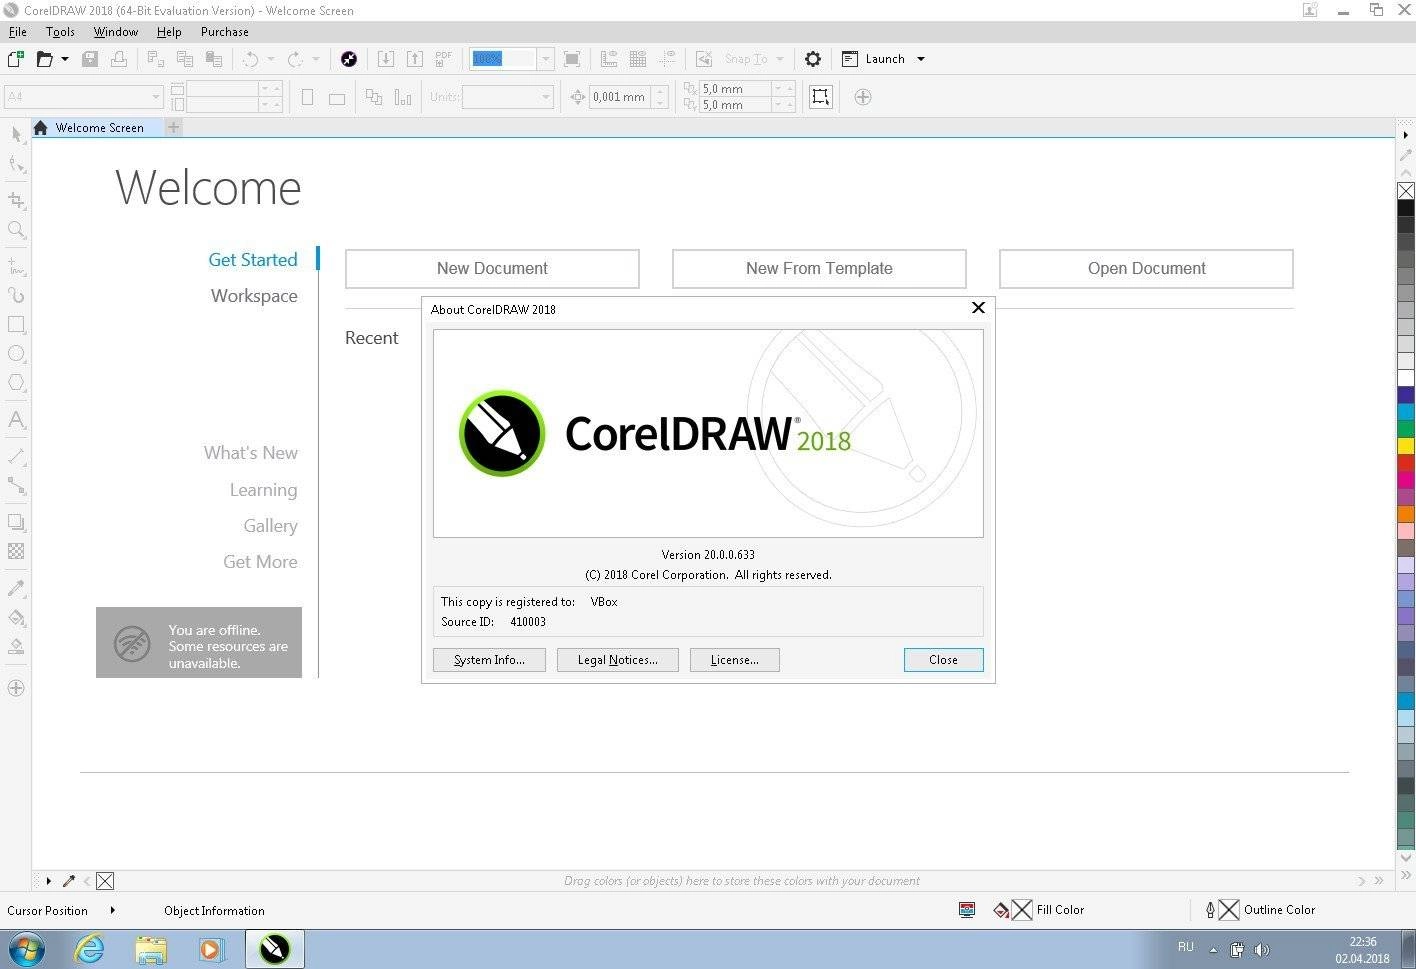Select the Ellipse tool in toolbox
The width and height of the screenshot is (1416, 969).
tap(16, 354)
